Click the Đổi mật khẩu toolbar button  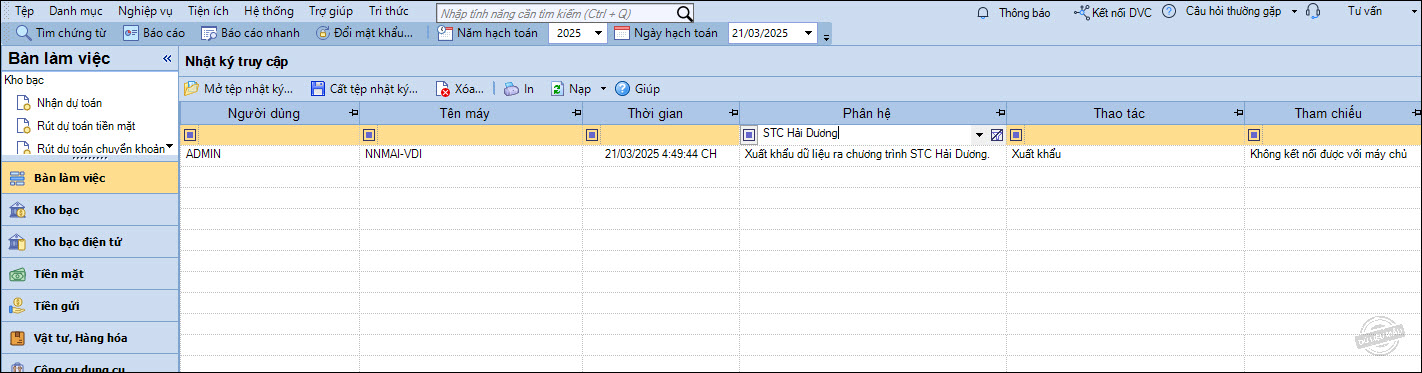click(364, 33)
